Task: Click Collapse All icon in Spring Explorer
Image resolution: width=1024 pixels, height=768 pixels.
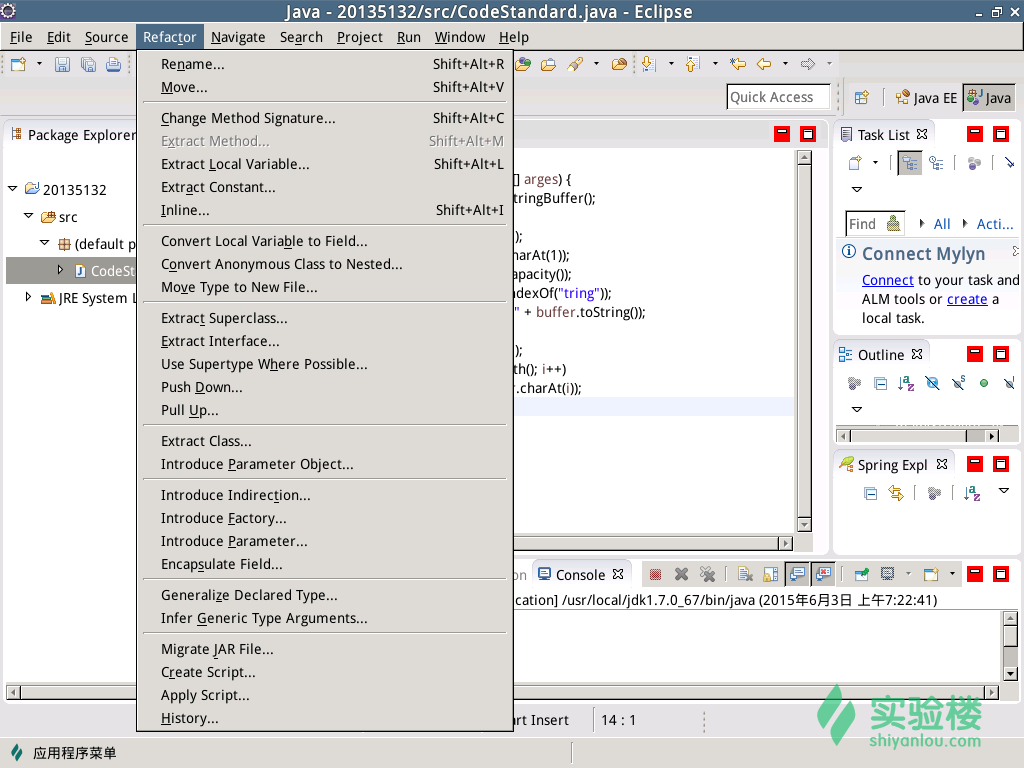Action: (871, 493)
